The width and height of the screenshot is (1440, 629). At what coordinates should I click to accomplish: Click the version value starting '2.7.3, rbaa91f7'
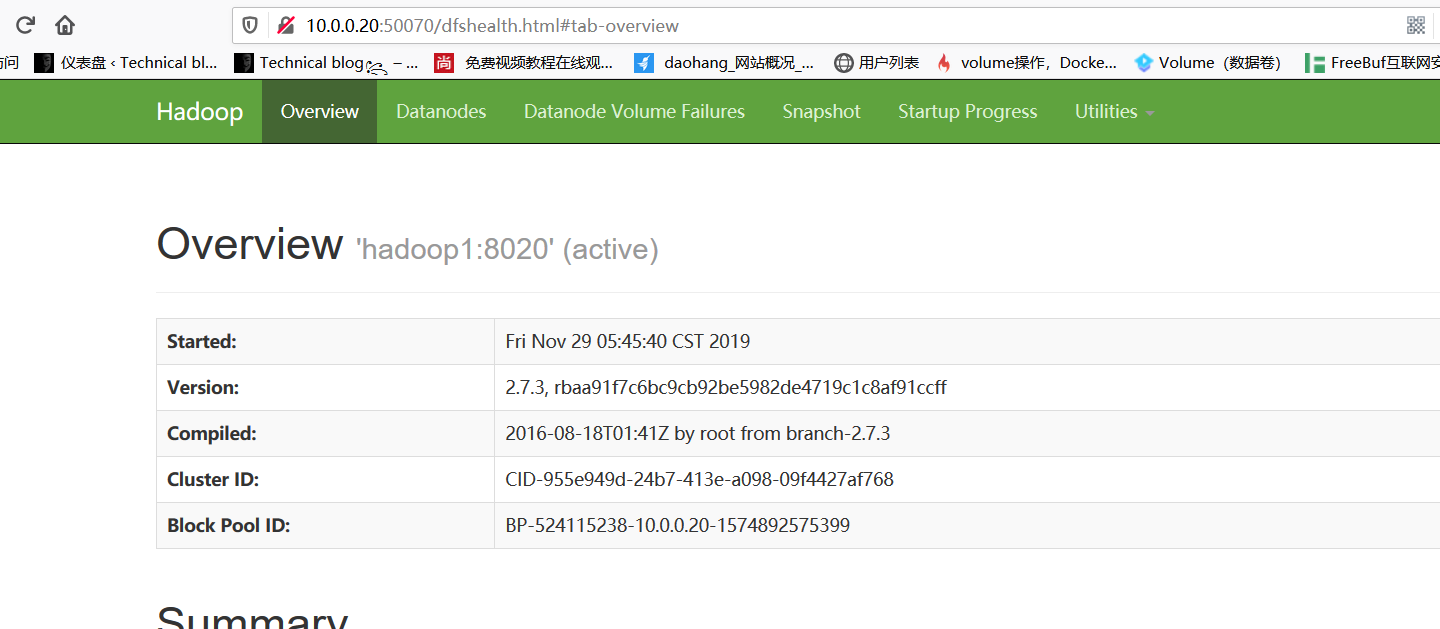[726, 388]
